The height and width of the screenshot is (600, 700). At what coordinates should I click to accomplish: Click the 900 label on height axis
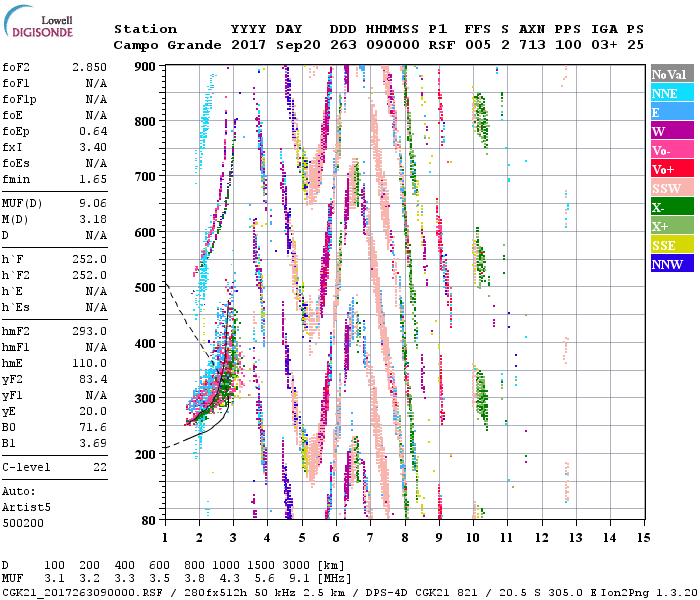coord(147,66)
